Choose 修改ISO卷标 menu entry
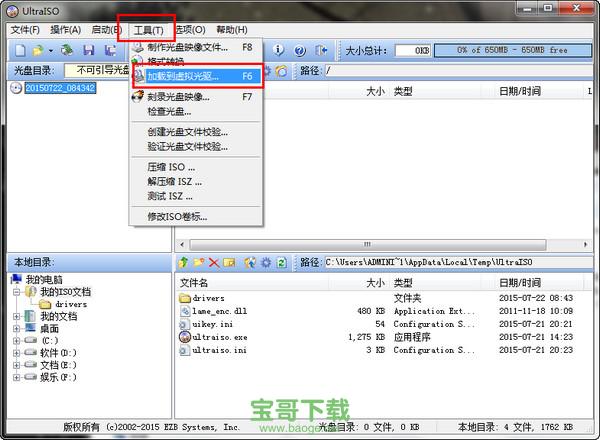The height and width of the screenshot is (440, 600). click(x=196, y=217)
